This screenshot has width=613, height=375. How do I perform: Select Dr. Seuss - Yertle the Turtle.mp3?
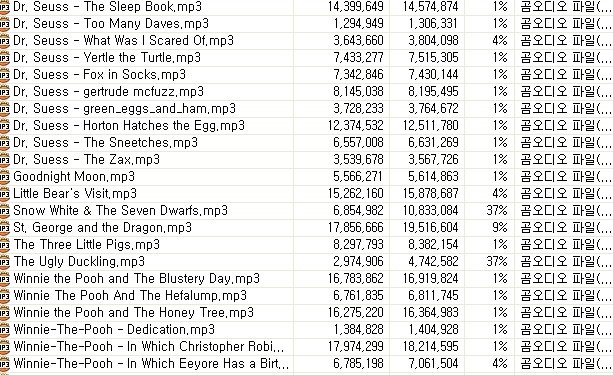(107, 57)
